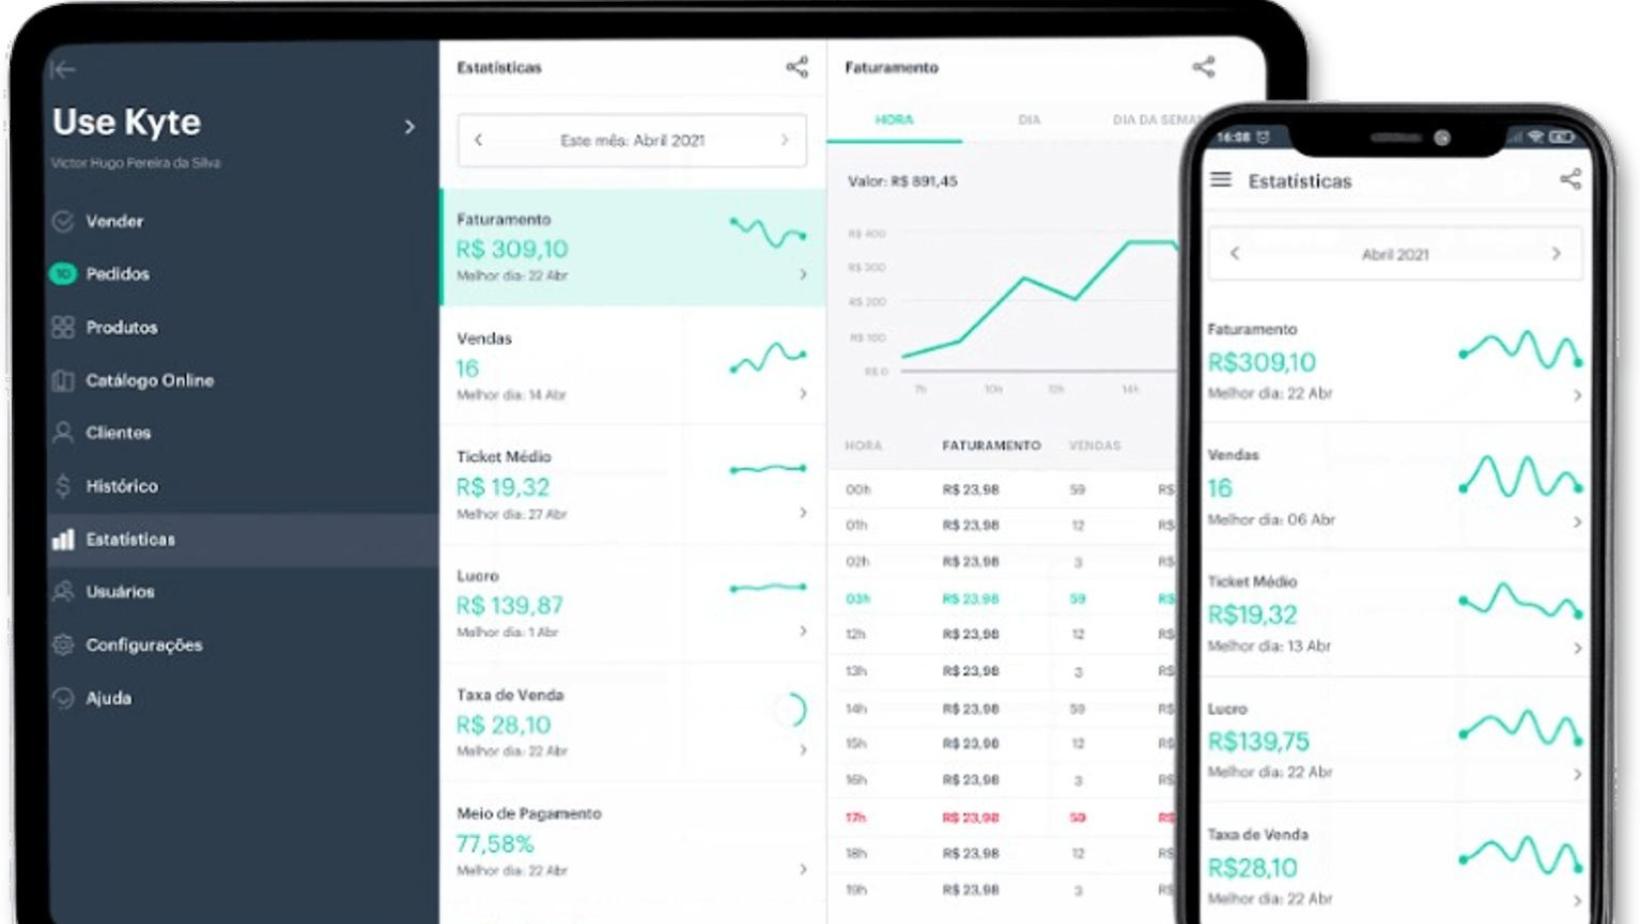Screen dimensions: 1640x924
Task: Expand phone Faturamento card chevron
Action: [x=1577, y=396]
